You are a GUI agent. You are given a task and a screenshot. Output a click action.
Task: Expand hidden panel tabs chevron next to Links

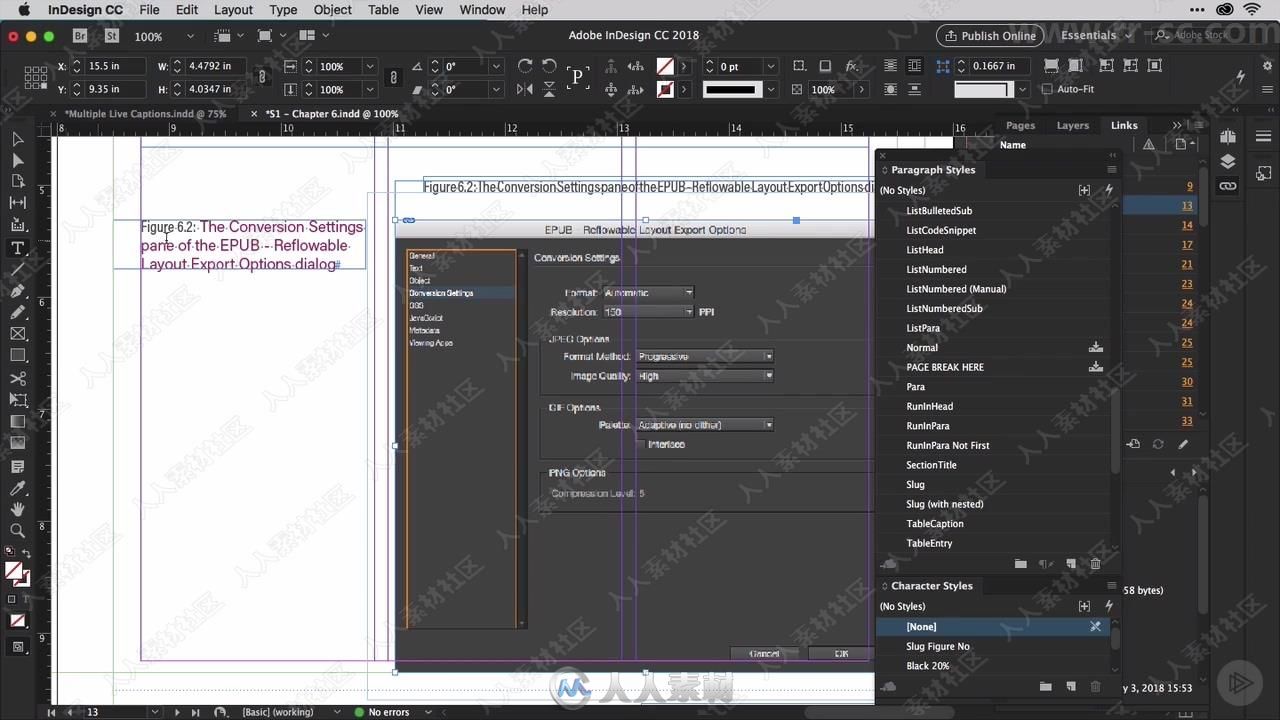[x=1177, y=125]
